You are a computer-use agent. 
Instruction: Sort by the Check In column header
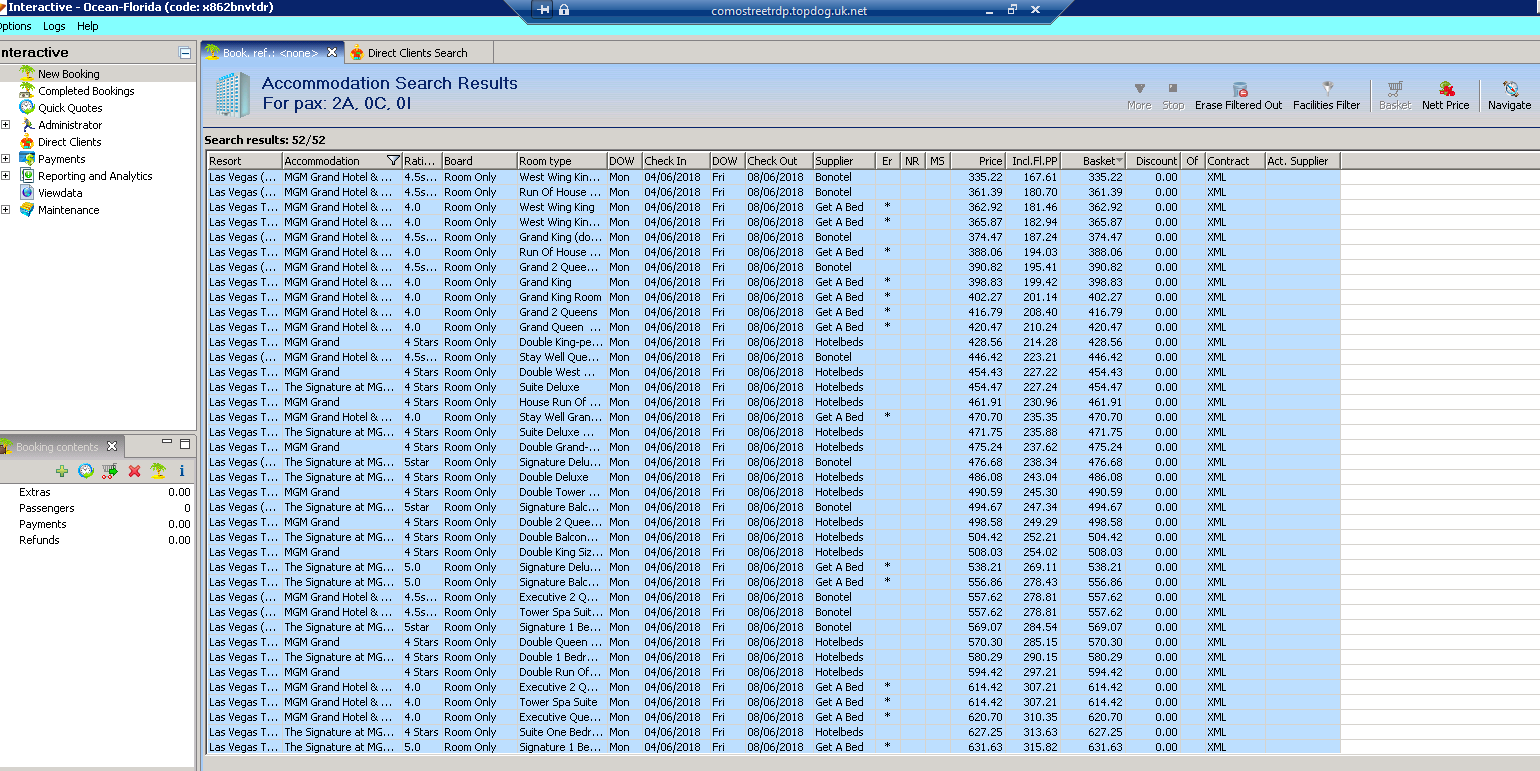tap(676, 161)
